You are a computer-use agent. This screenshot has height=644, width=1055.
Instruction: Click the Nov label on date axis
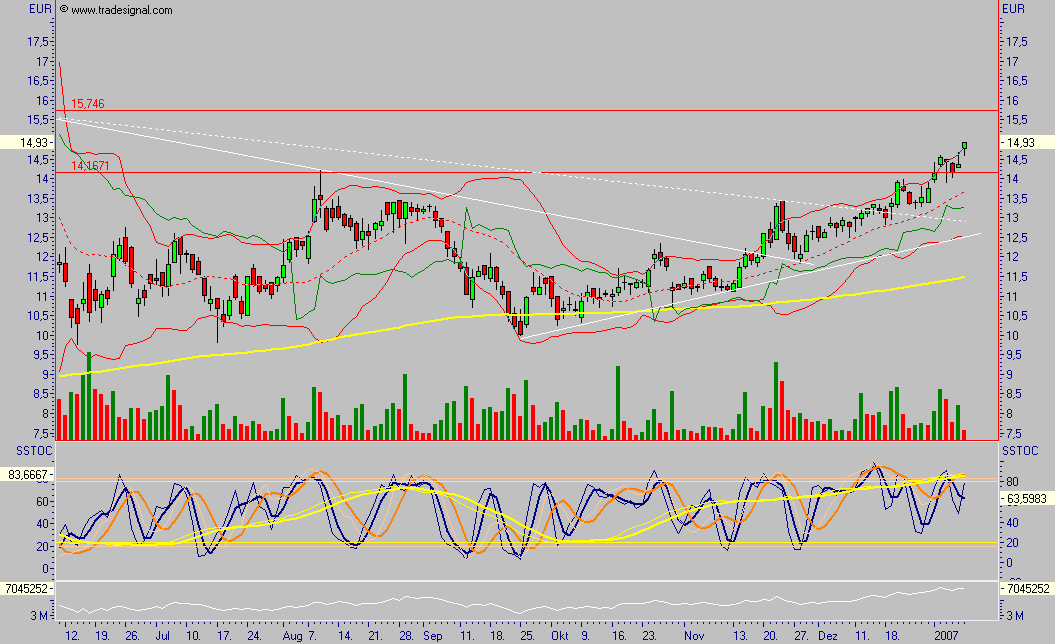(692, 635)
